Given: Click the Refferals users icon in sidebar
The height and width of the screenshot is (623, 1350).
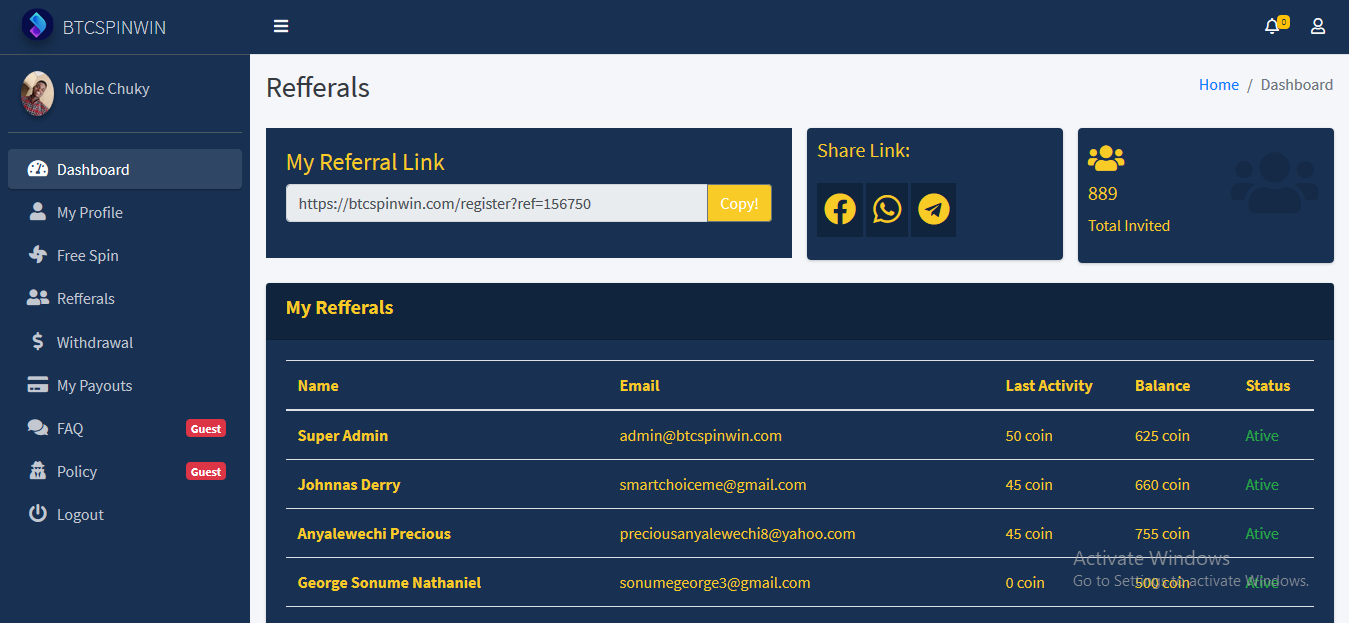Looking at the screenshot, I should tap(38, 298).
